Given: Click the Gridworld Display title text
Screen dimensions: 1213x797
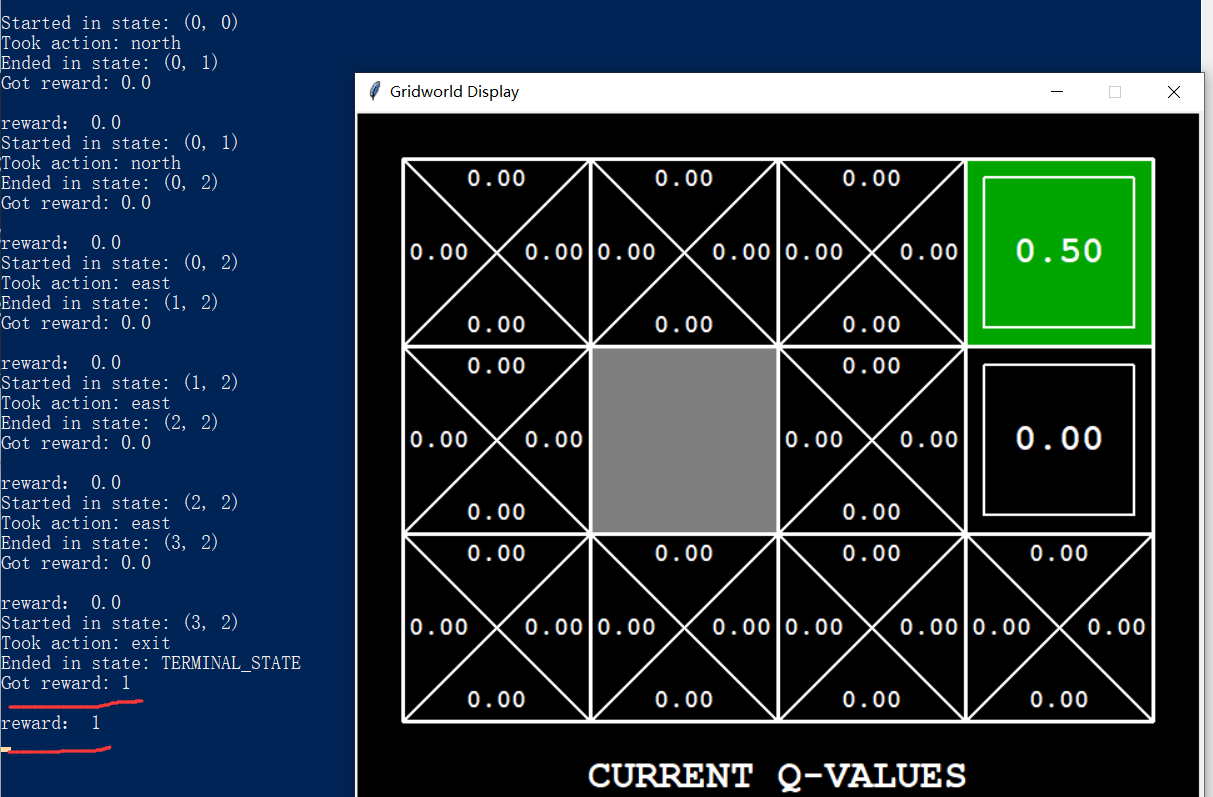Looking at the screenshot, I should click(x=455, y=91).
